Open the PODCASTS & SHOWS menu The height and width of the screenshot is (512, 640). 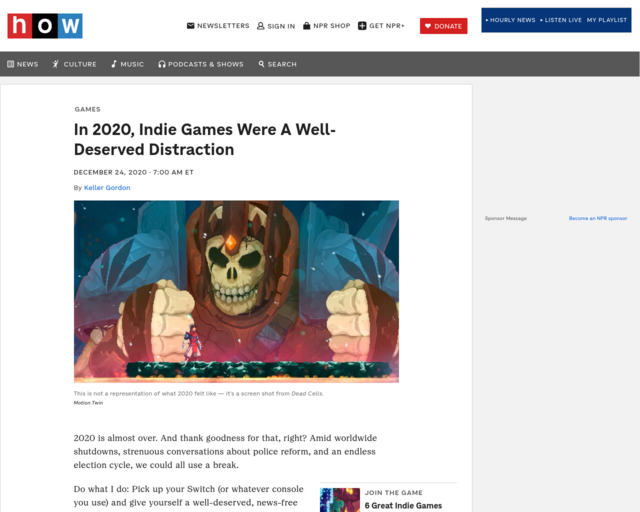(x=206, y=64)
